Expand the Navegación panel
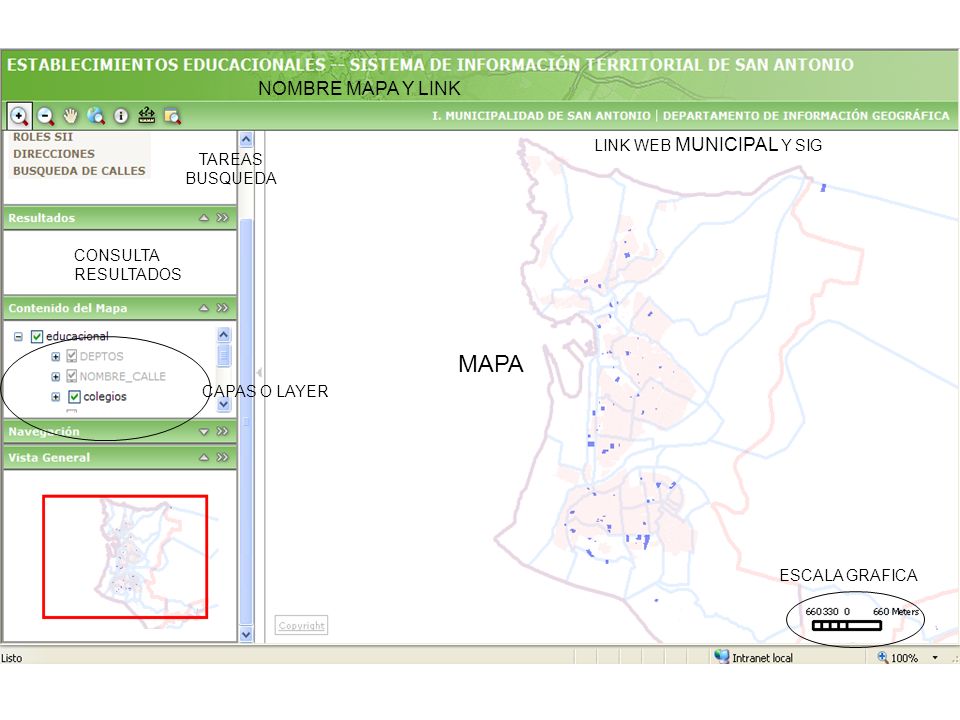This screenshot has height=720, width=960. (x=204, y=432)
